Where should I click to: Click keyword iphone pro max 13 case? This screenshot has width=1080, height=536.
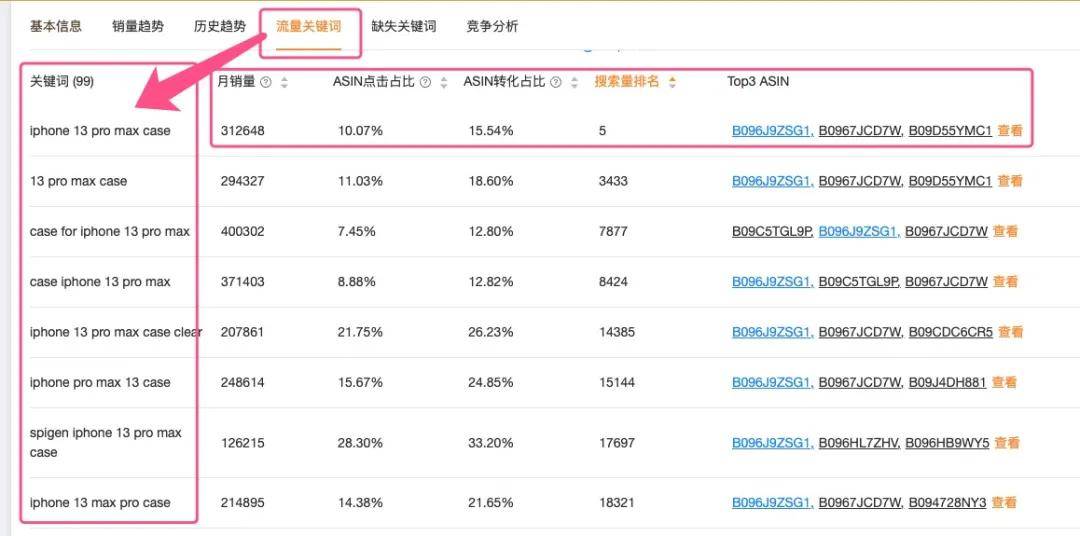coord(100,382)
